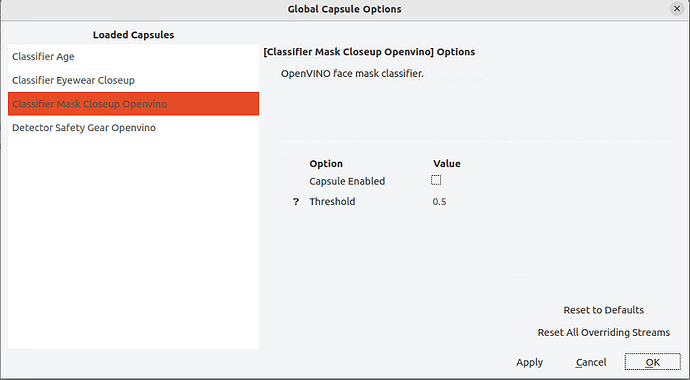Viewport: 690px width, 380px height.
Task: Click the Threshold option label
Action: coord(332,201)
